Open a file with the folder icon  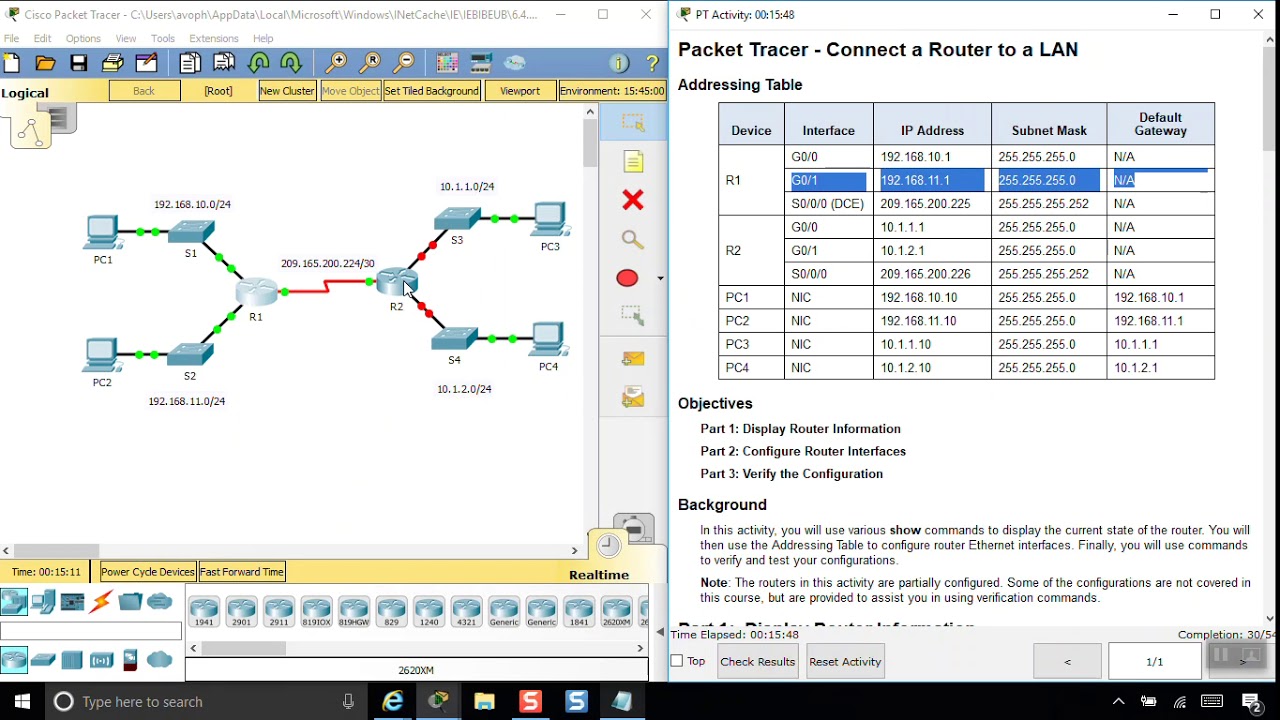[x=45, y=63]
